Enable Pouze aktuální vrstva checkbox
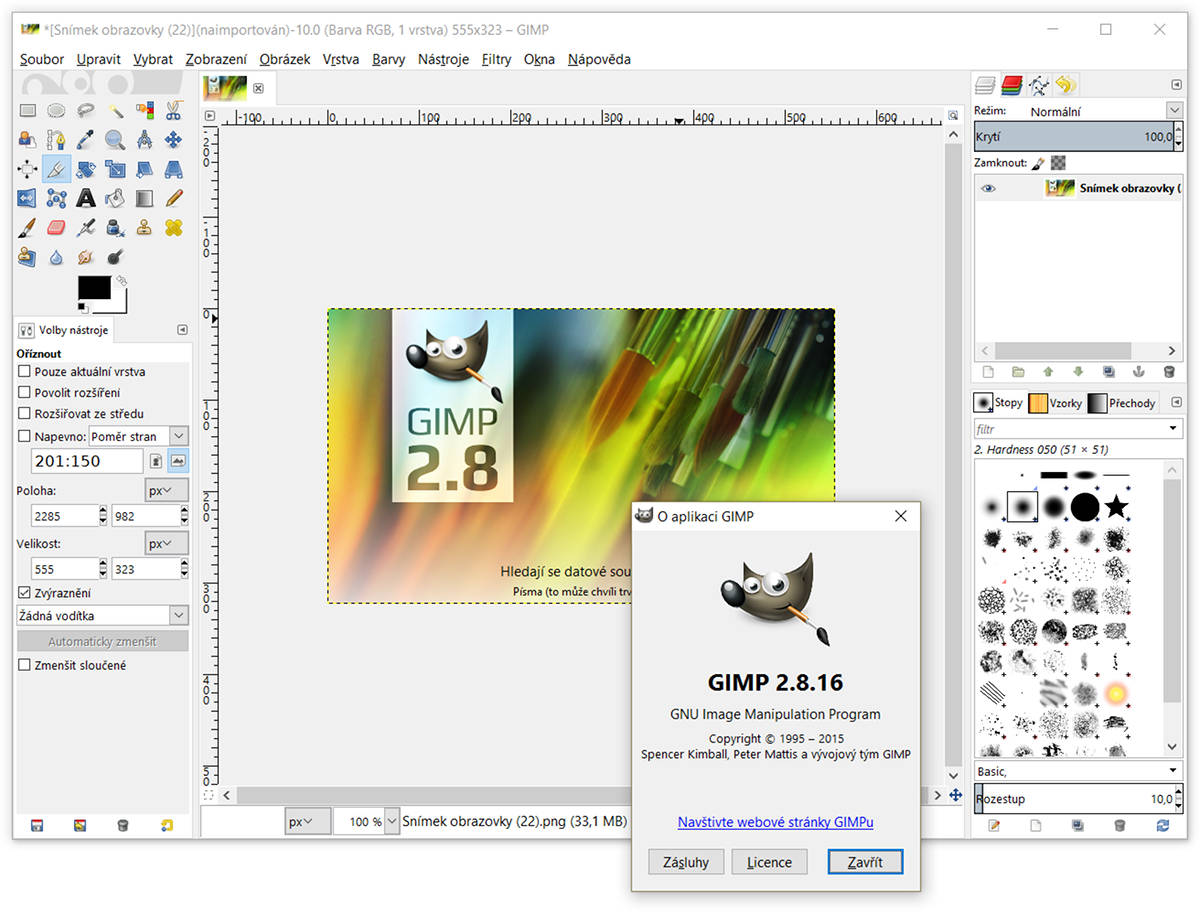This screenshot has height=912, width=1200. [25, 371]
